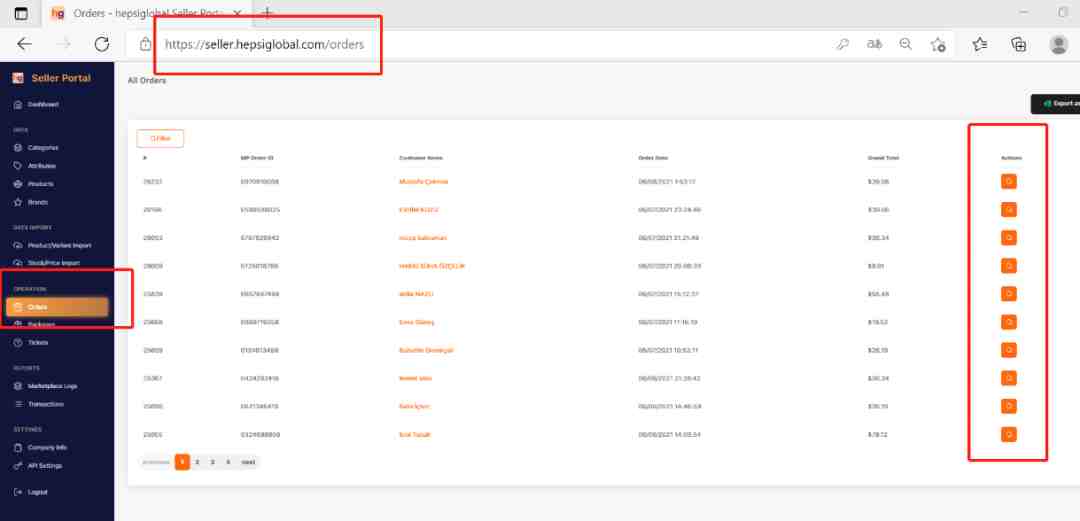Open Brands section
Viewport: 1080px width, 521px height.
coord(31,203)
